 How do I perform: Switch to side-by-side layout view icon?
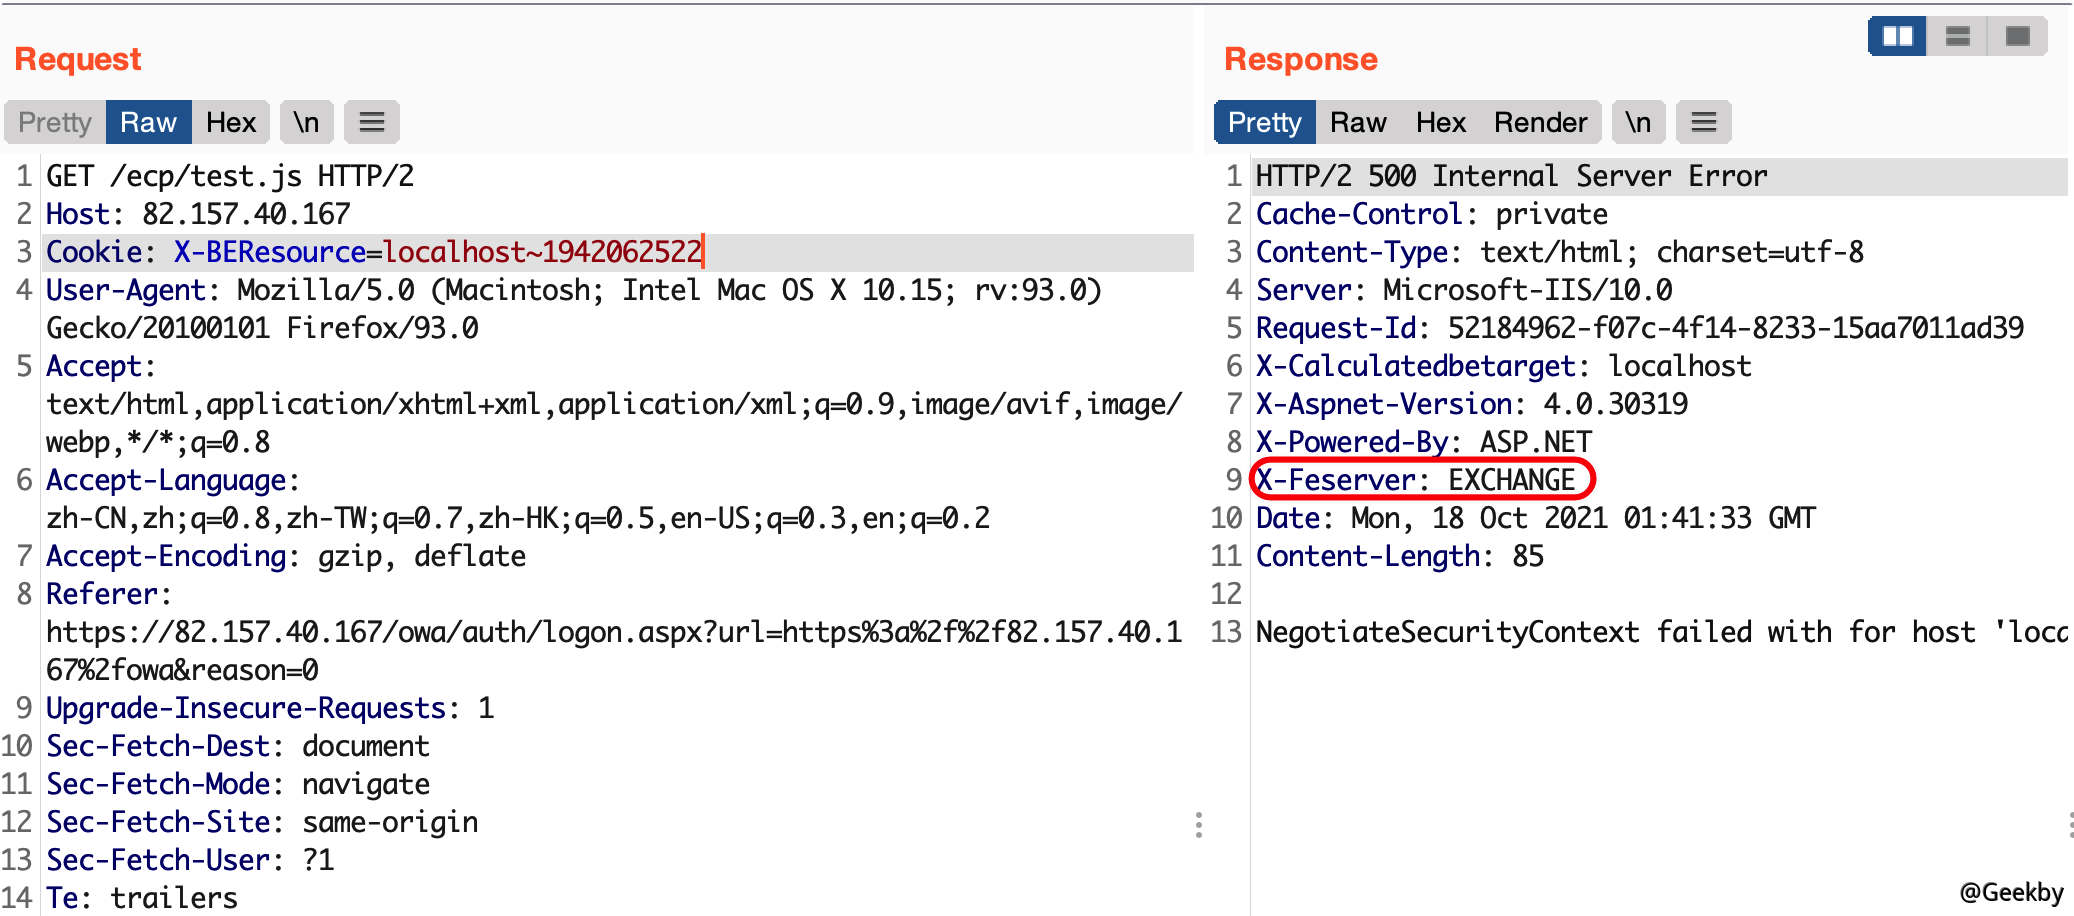(1897, 37)
